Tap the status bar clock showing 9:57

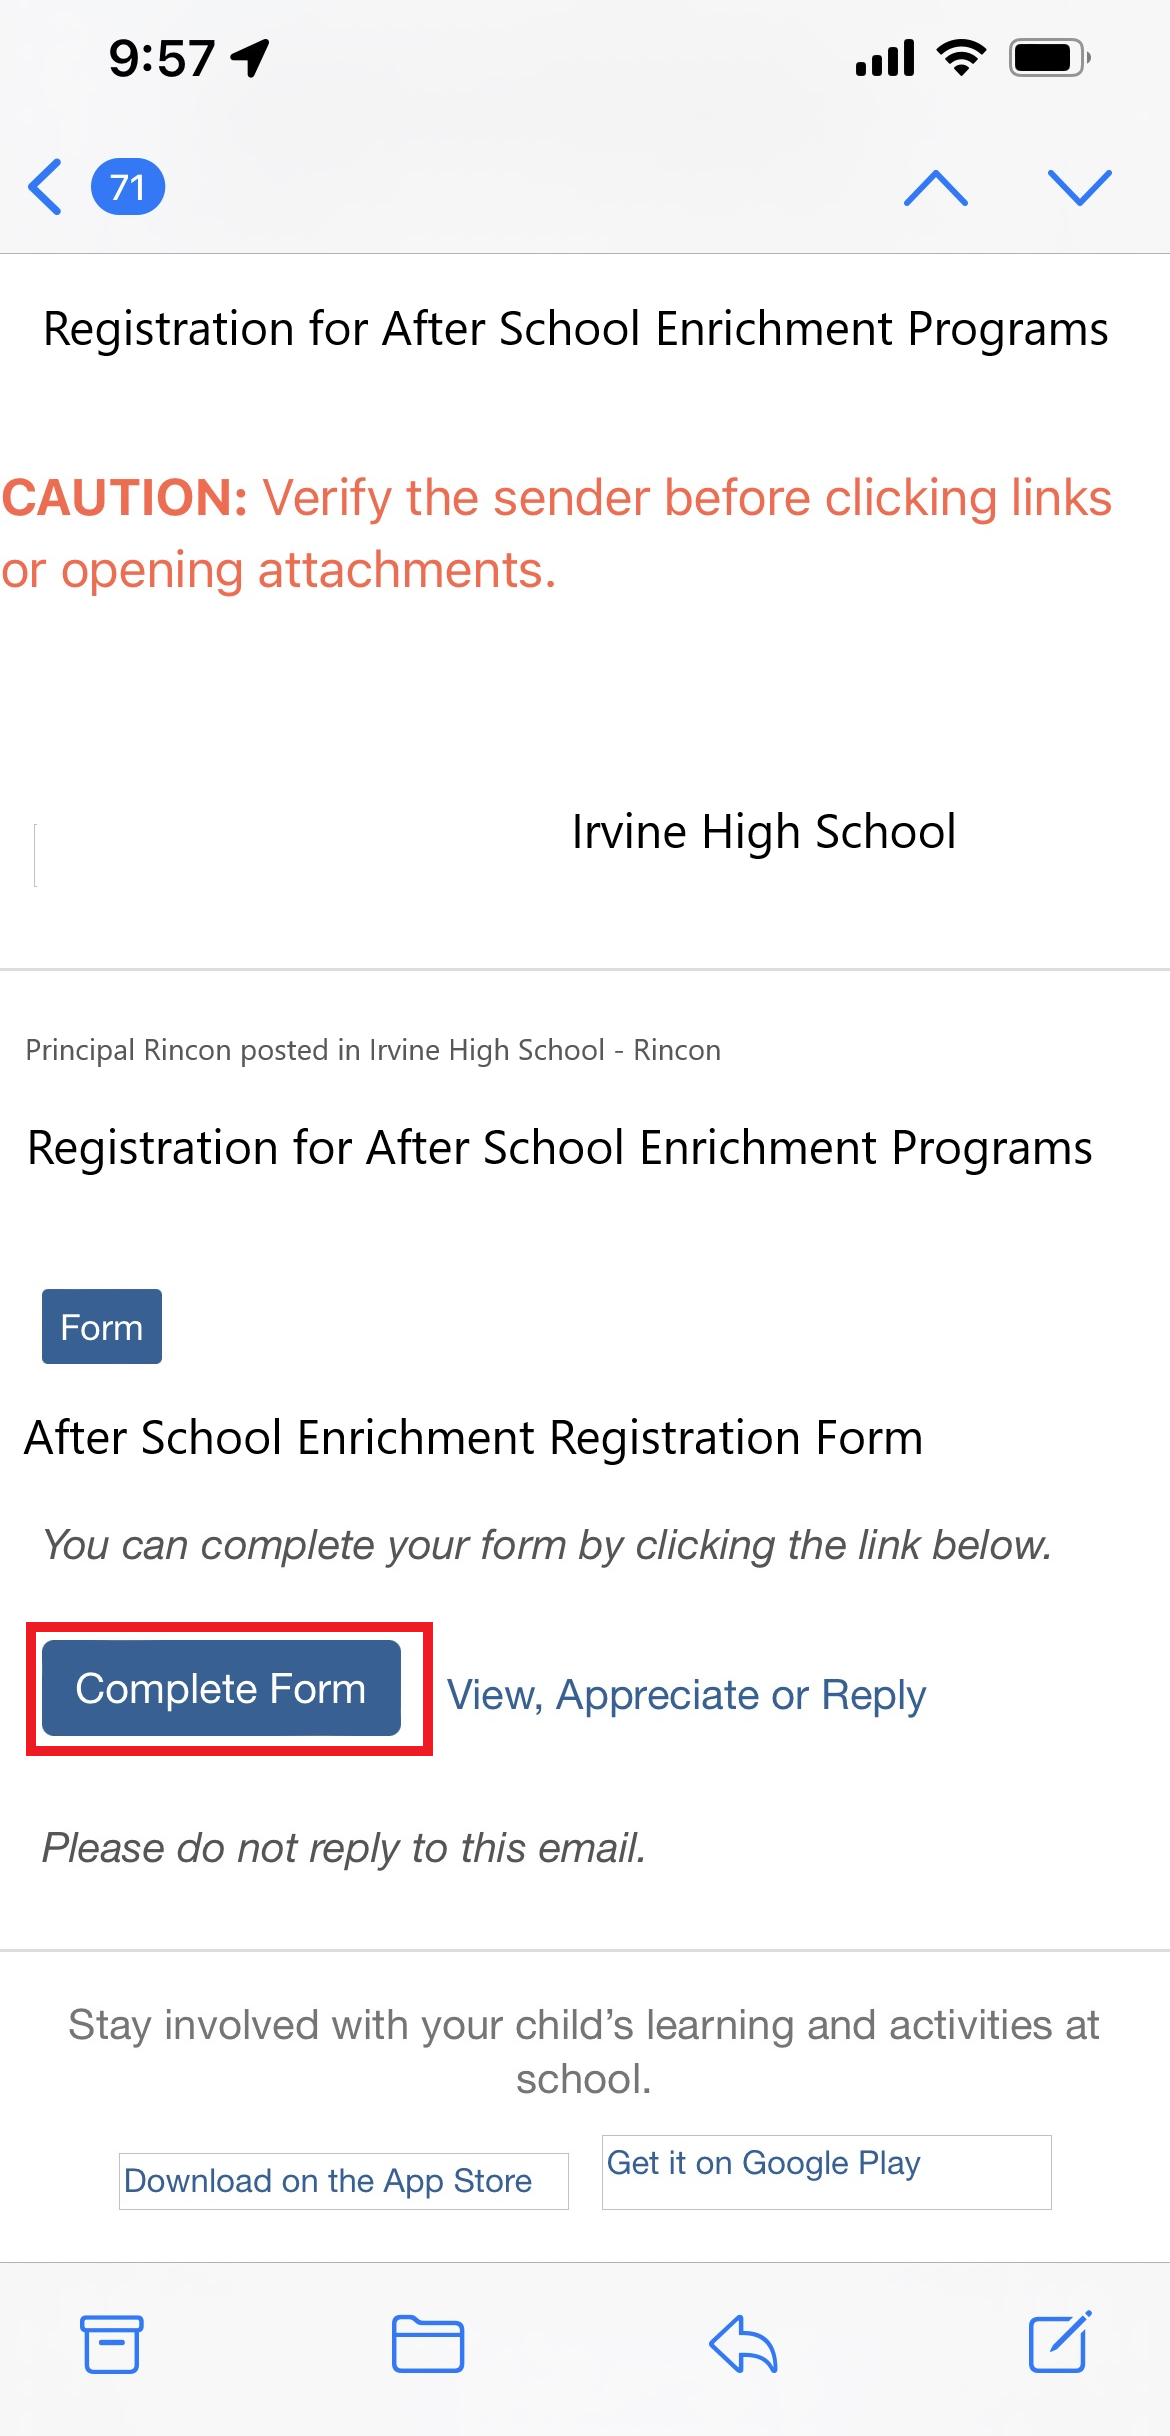(x=161, y=58)
